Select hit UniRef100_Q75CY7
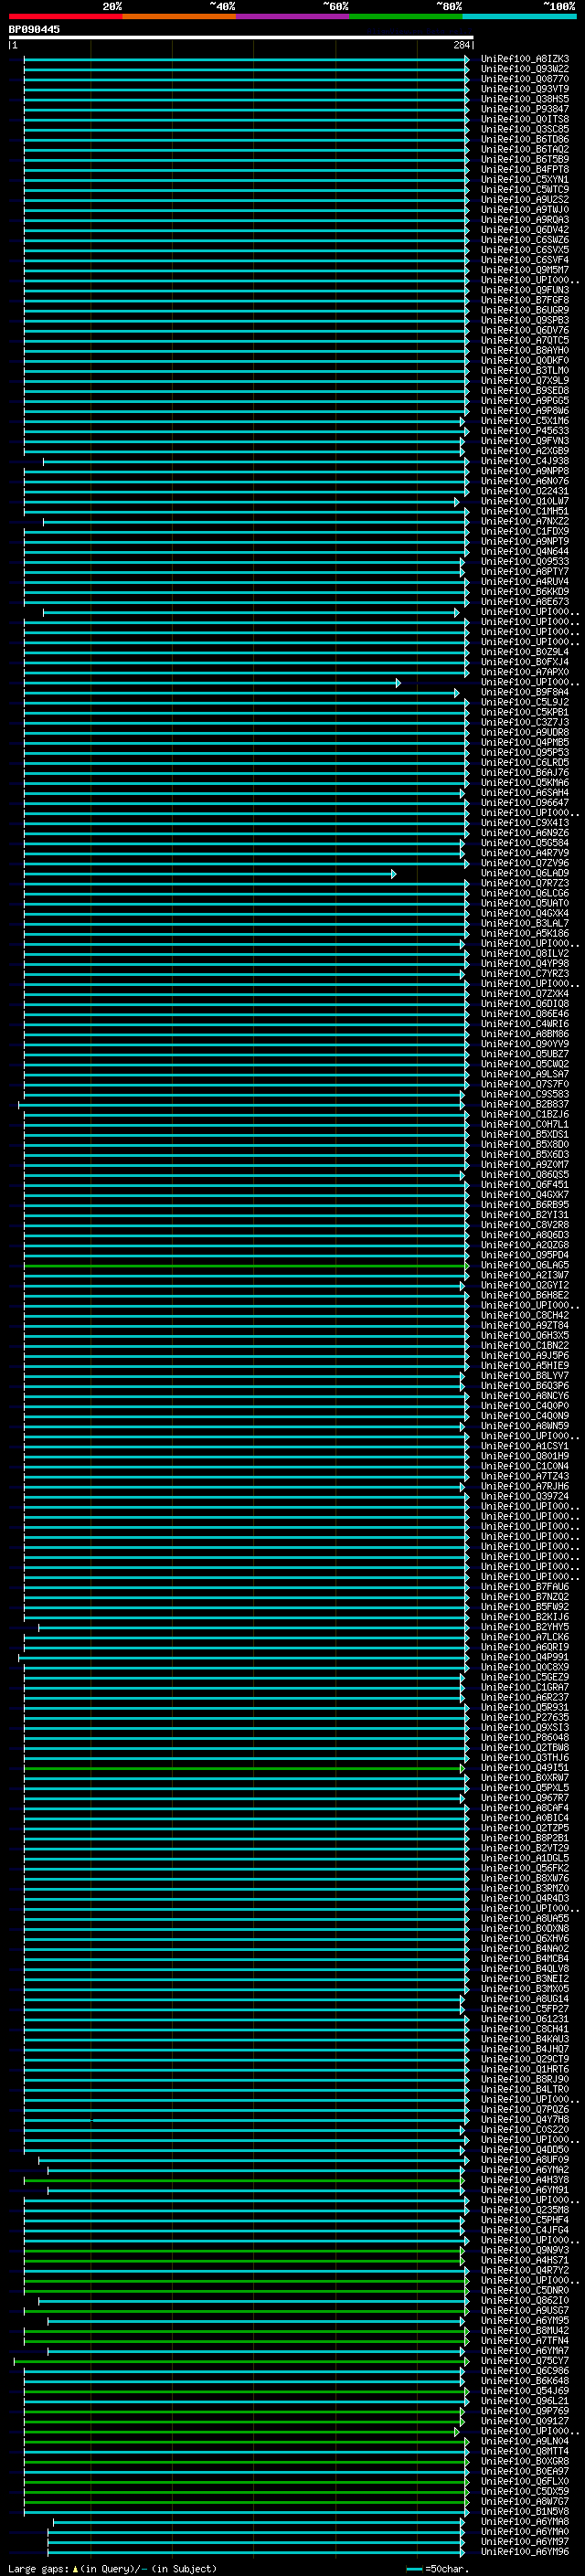 point(525,2361)
